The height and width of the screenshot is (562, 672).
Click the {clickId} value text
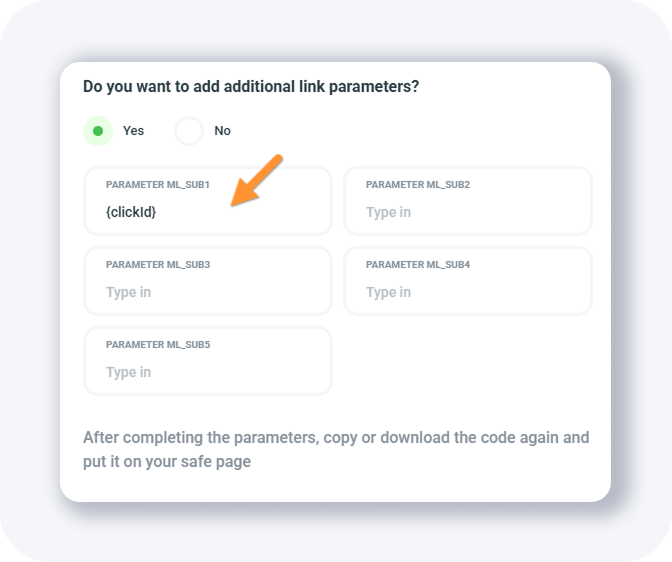pyautogui.click(x=131, y=212)
